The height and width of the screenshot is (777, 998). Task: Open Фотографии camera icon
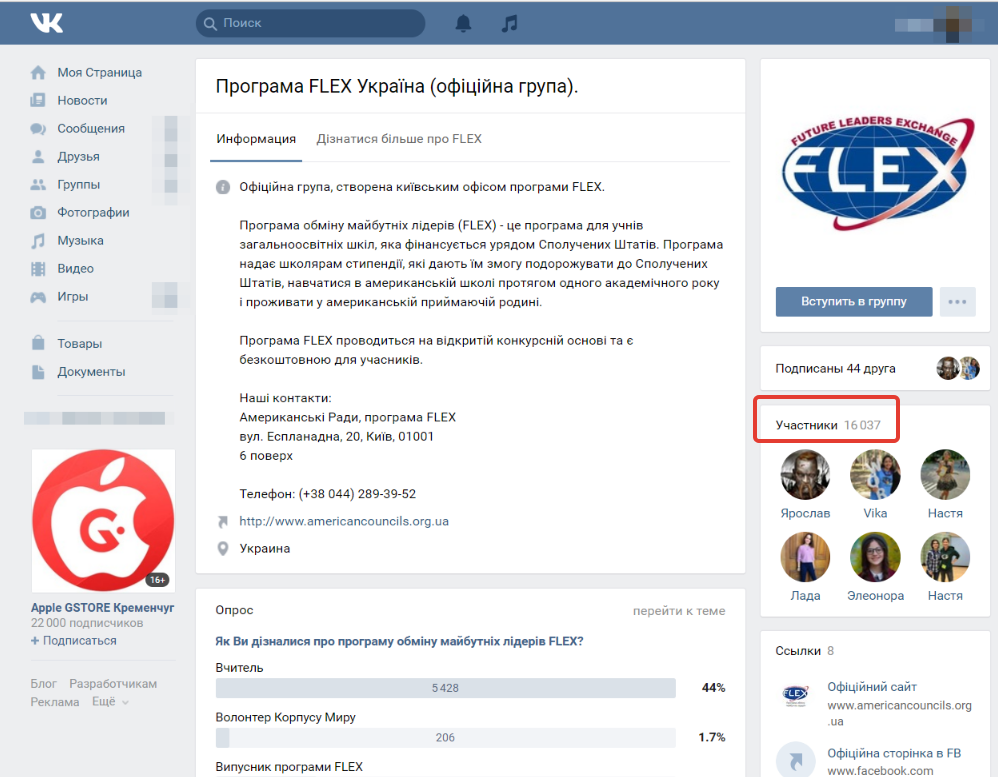pos(38,213)
